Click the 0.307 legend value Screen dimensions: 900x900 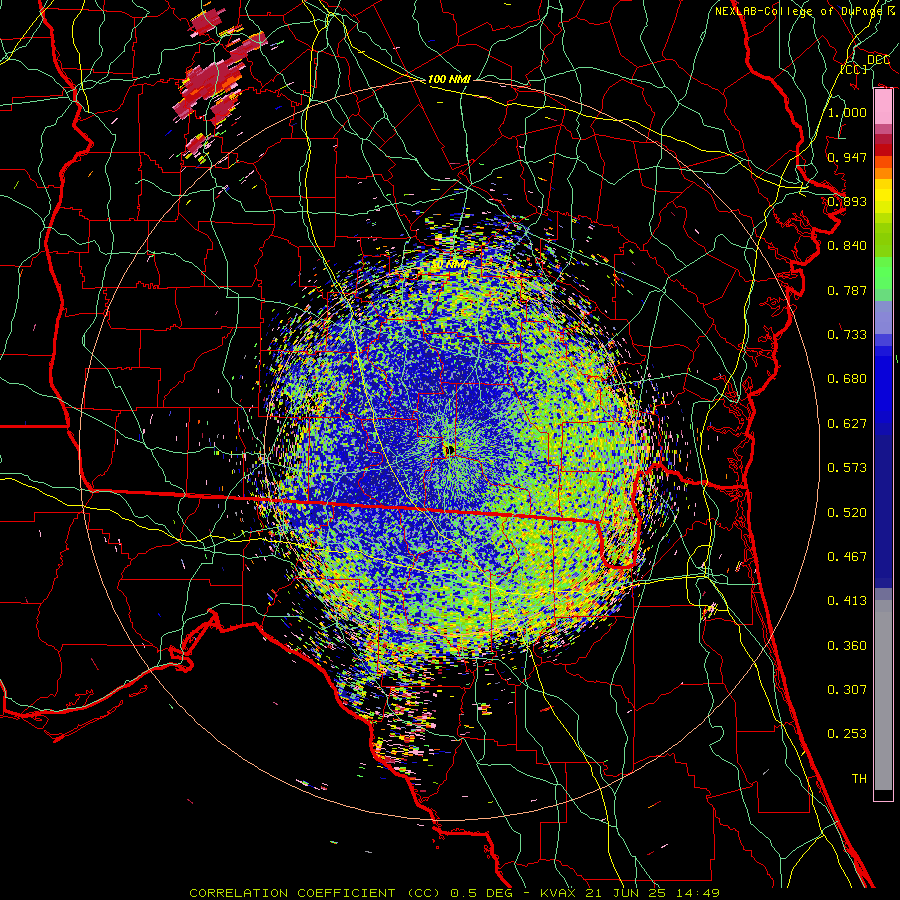click(847, 690)
